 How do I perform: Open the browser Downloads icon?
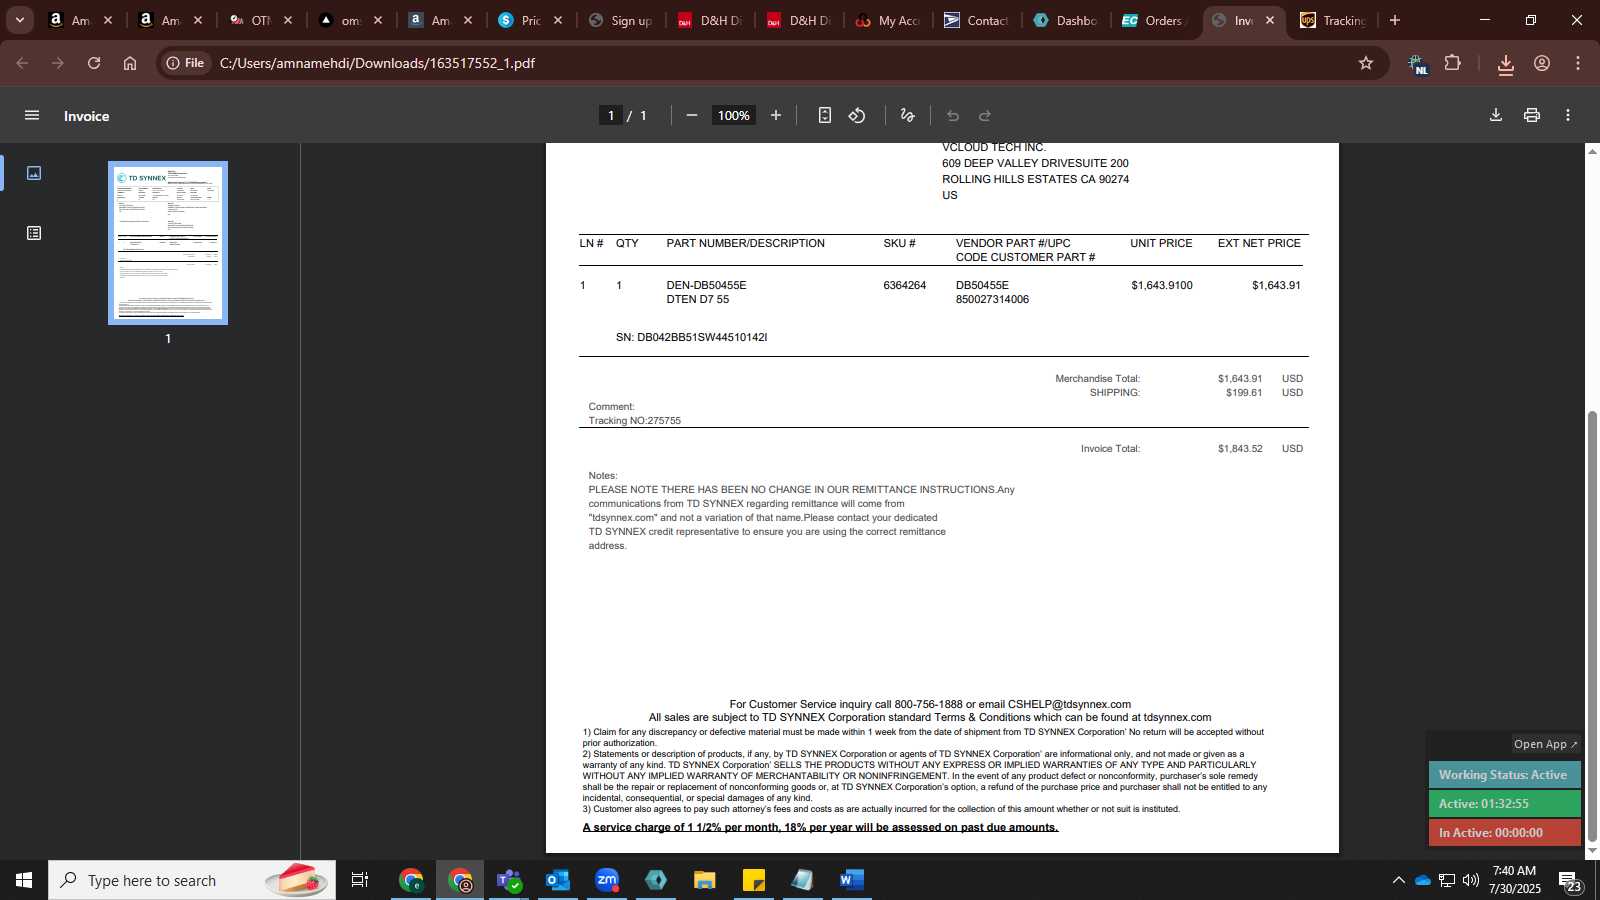[1506, 64]
